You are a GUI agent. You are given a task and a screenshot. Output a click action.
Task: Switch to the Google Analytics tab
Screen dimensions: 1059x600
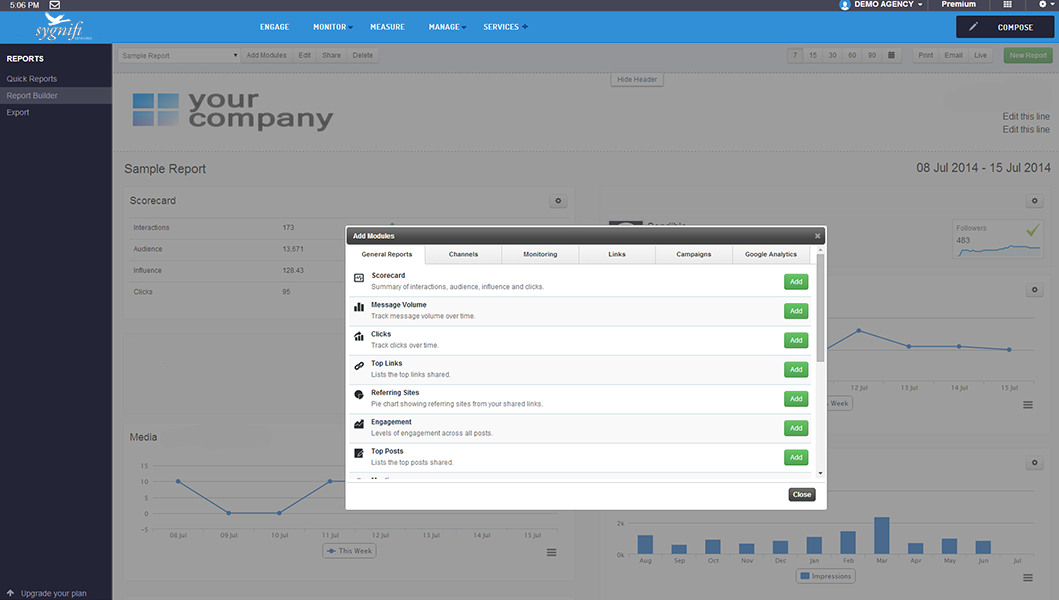click(x=770, y=254)
